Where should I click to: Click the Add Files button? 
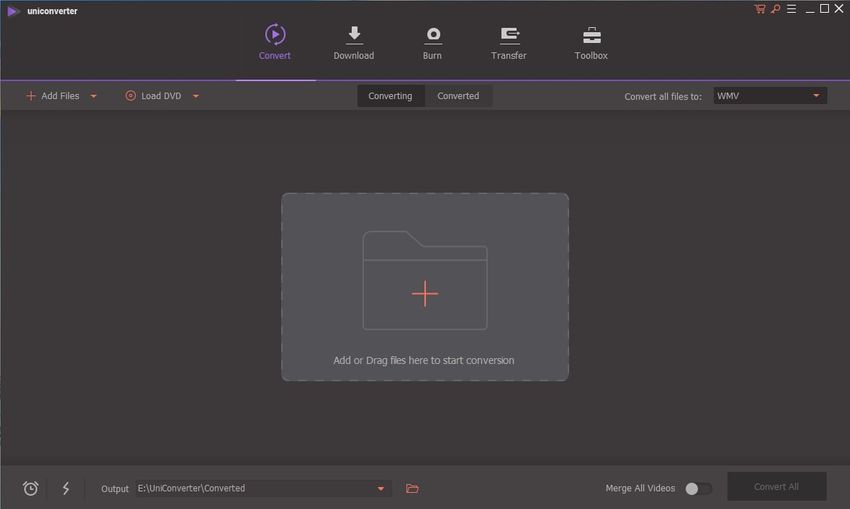pyautogui.click(x=53, y=96)
